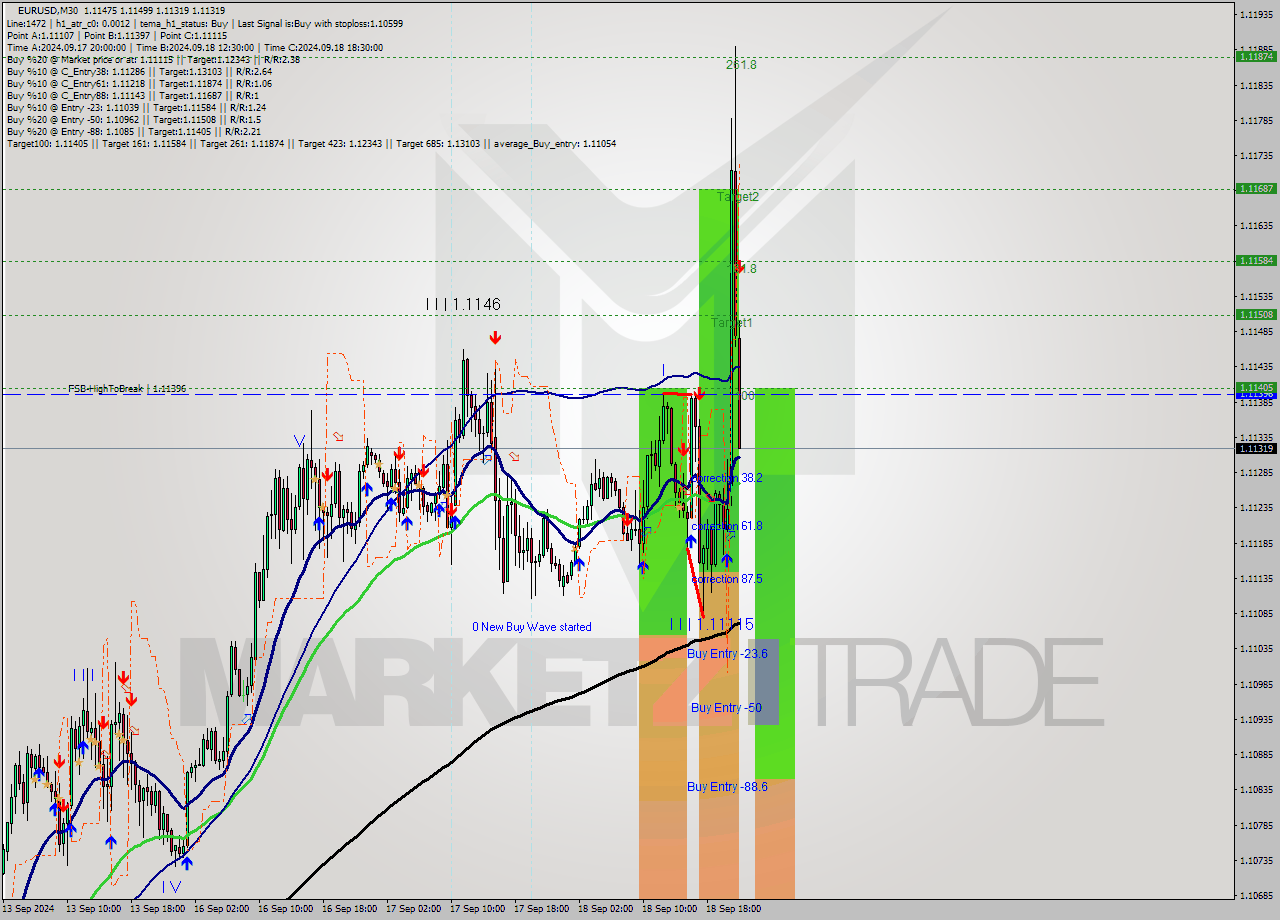Click the 'FSB-HighToBreak | 1.11396' label

coord(127,388)
